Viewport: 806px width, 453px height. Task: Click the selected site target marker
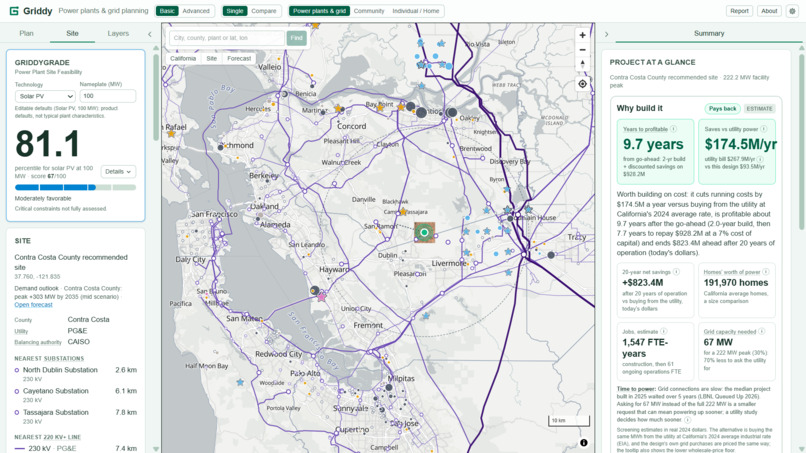click(x=424, y=232)
